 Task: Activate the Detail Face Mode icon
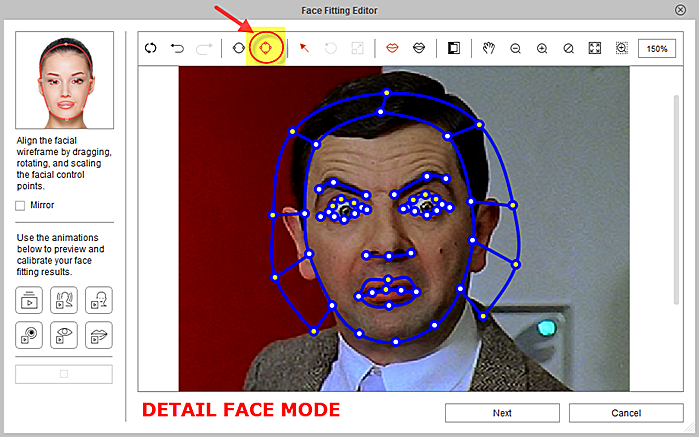click(x=266, y=48)
